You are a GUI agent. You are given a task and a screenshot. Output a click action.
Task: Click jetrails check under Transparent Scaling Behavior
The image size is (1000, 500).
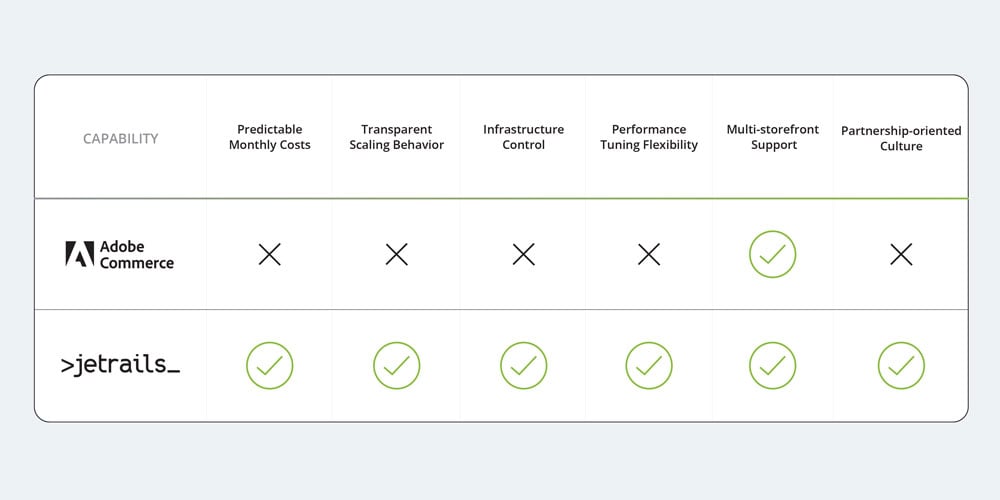click(x=397, y=366)
